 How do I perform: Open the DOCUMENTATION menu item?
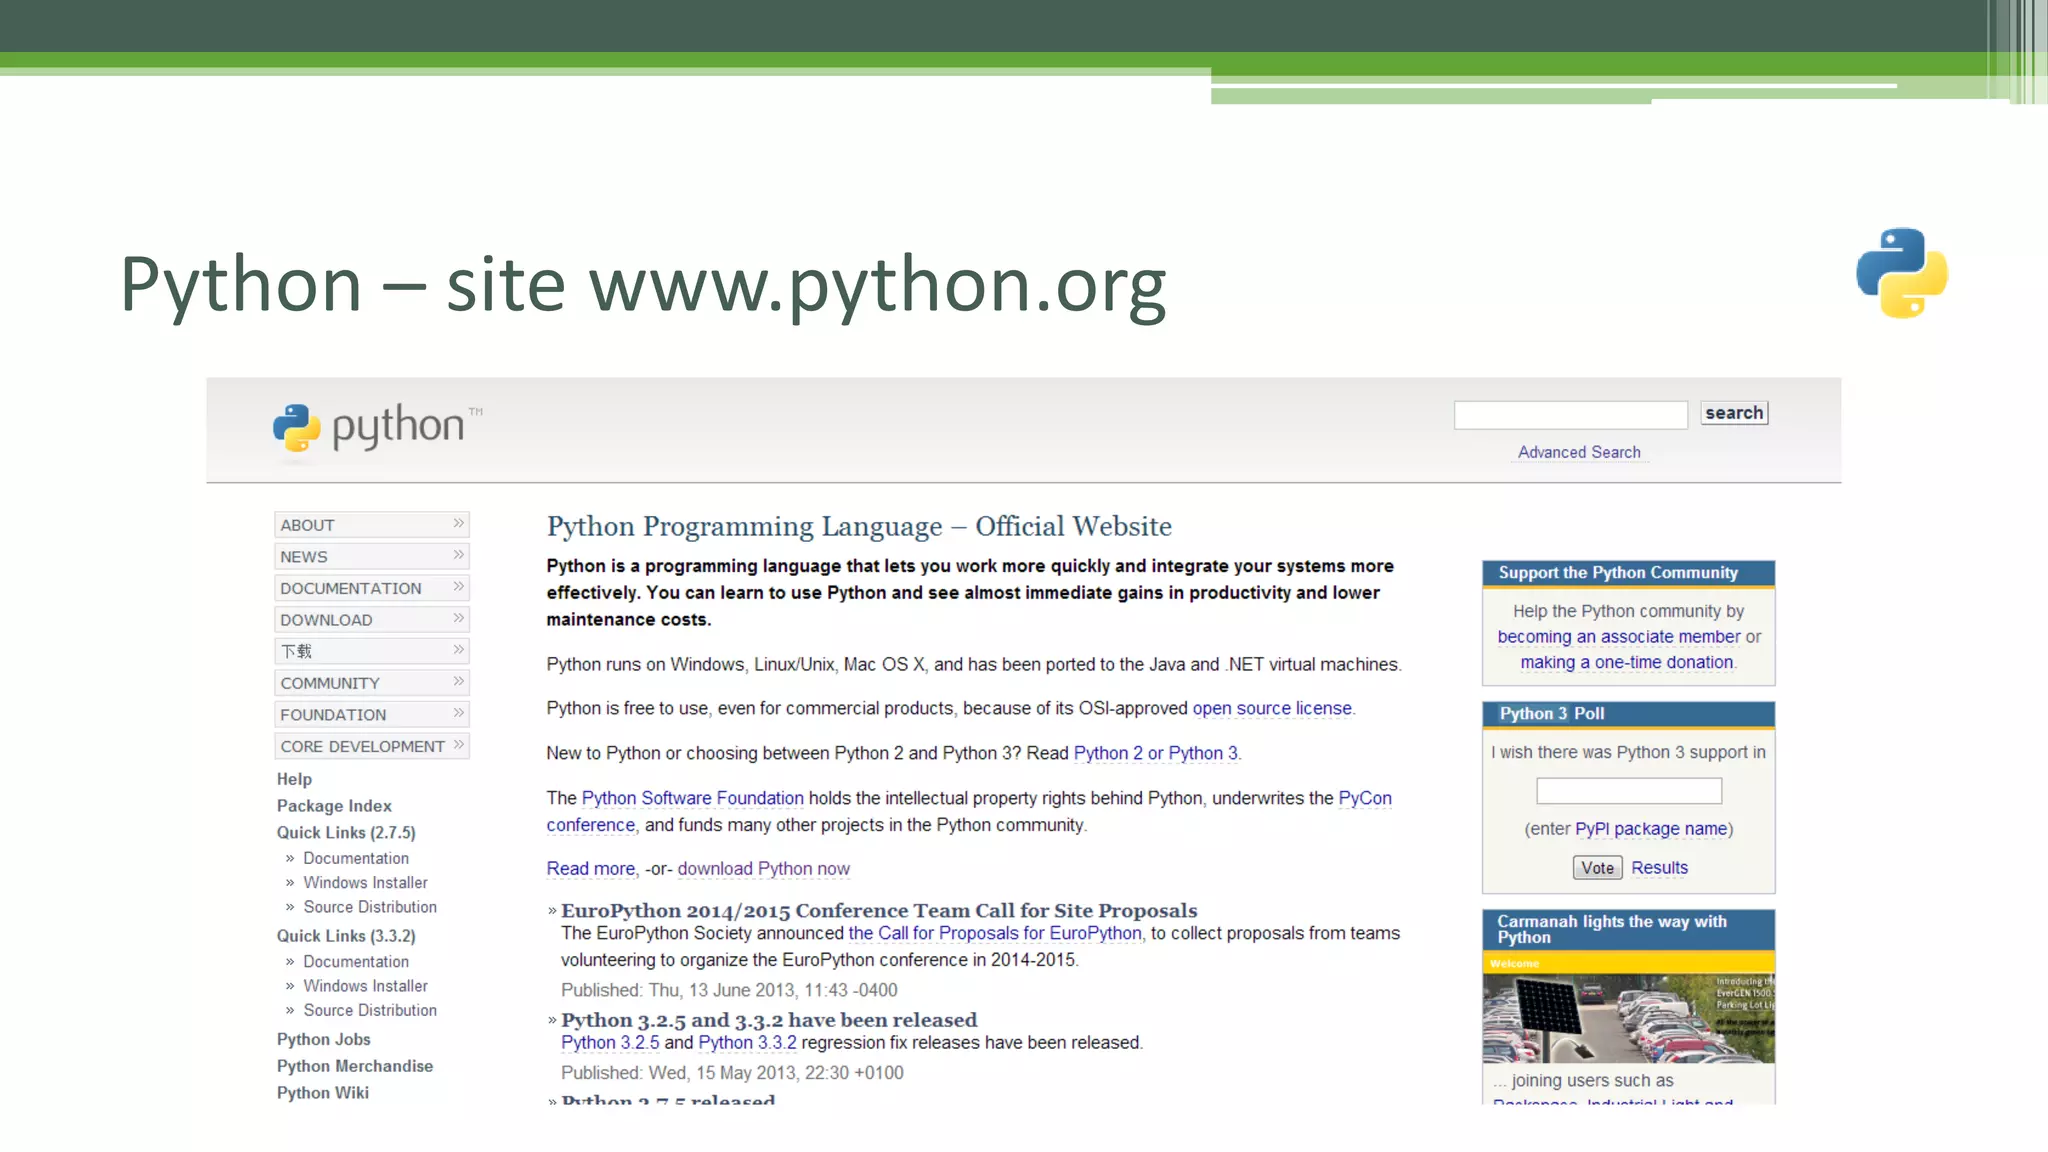[372, 588]
